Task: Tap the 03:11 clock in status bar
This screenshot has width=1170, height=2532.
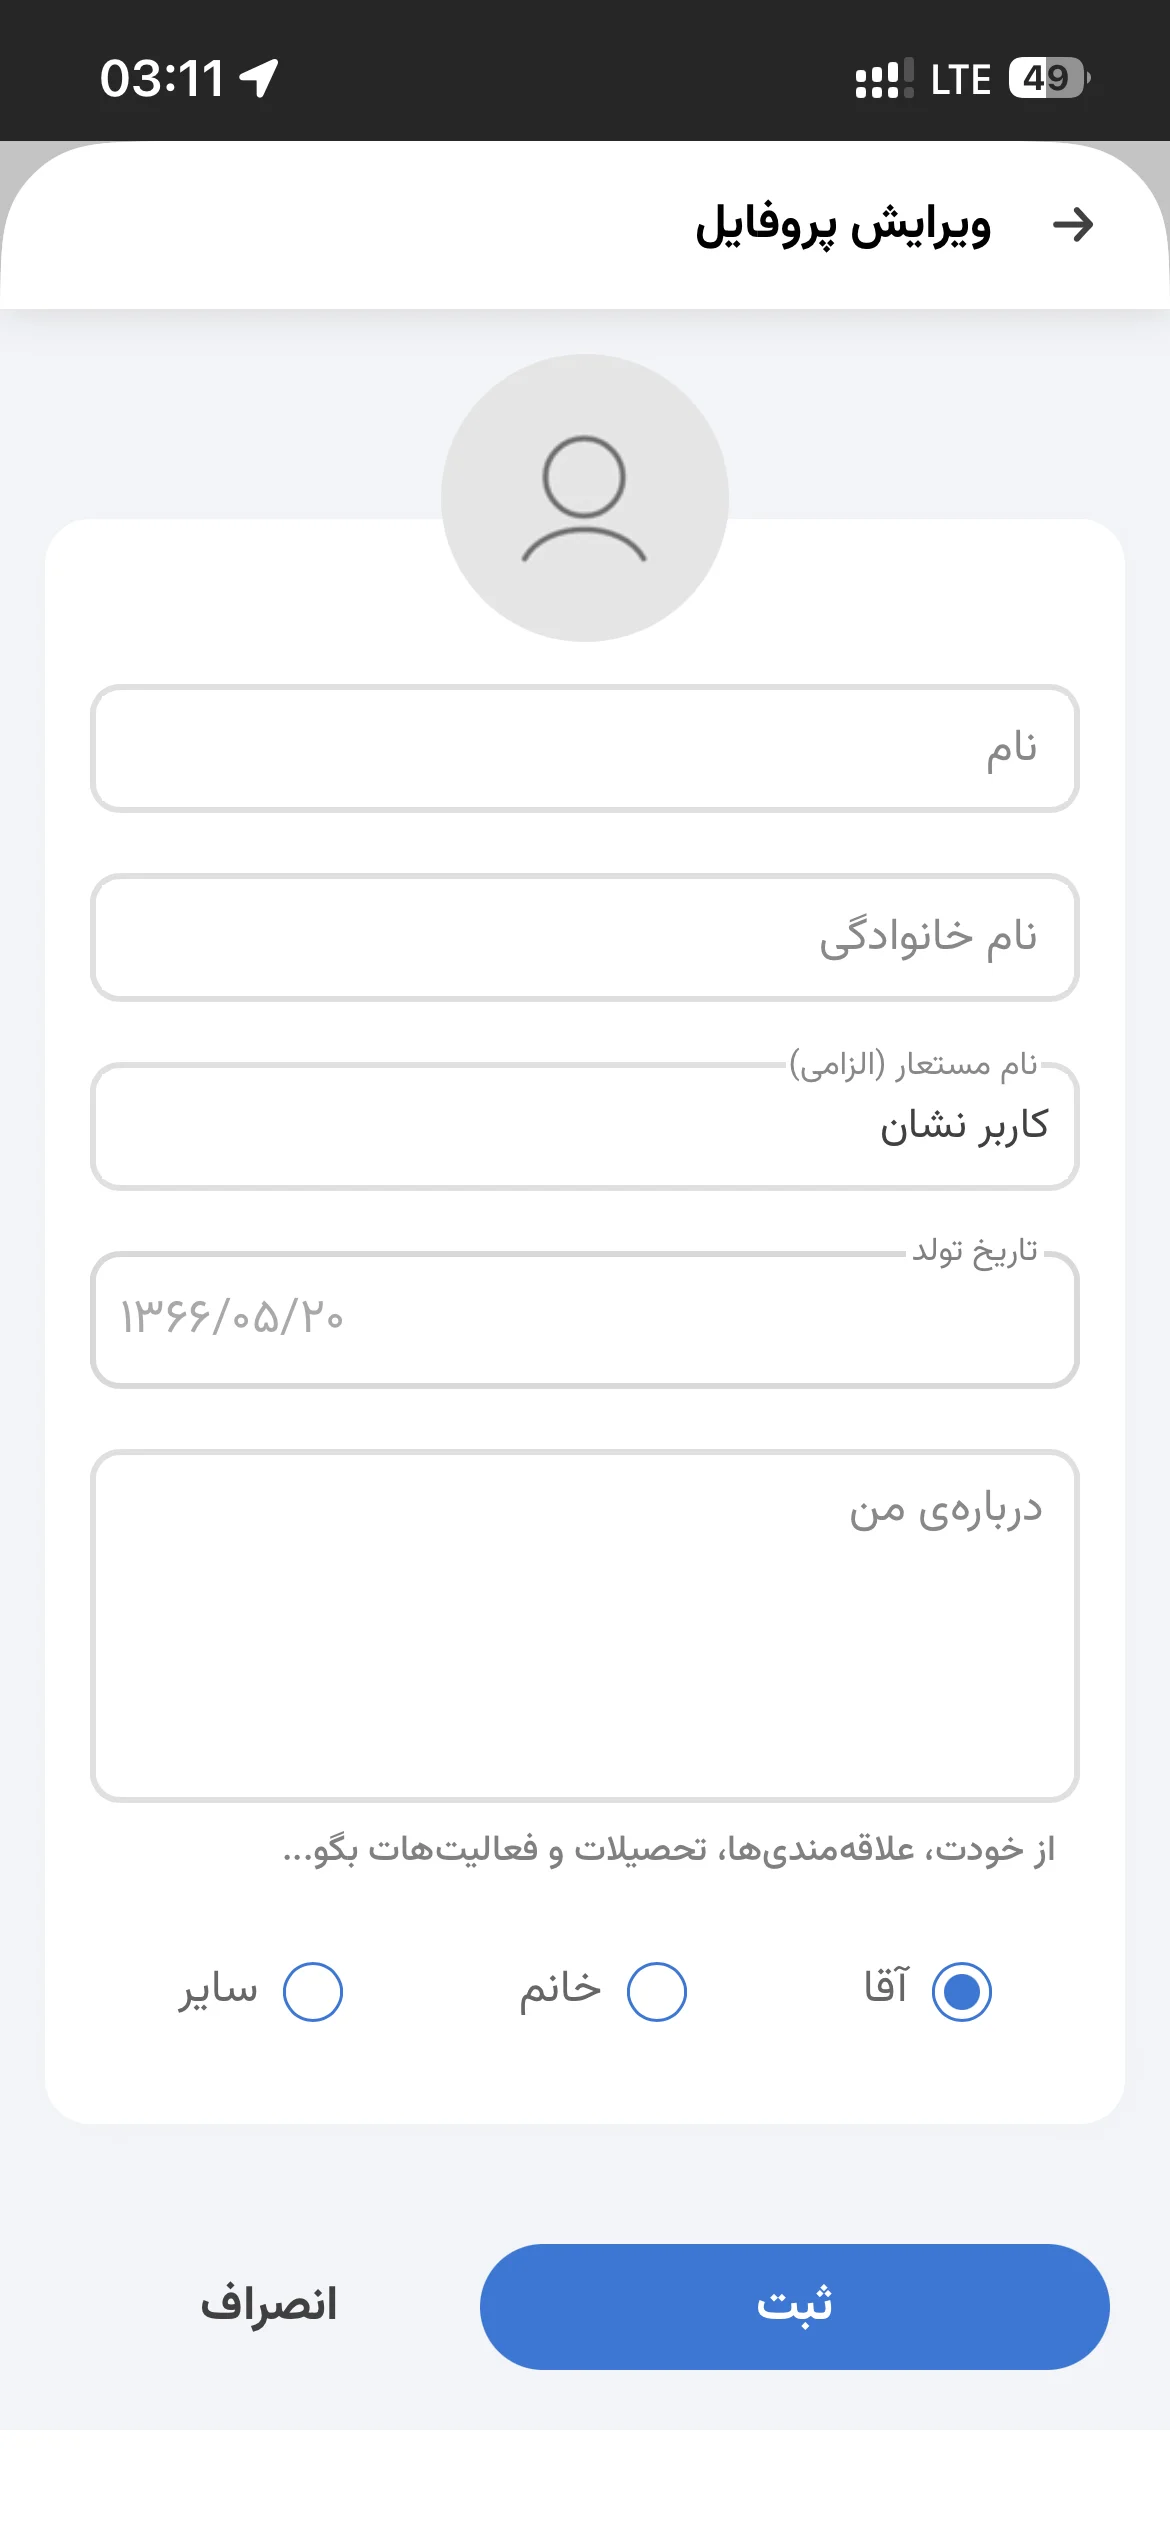Action: point(161,78)
